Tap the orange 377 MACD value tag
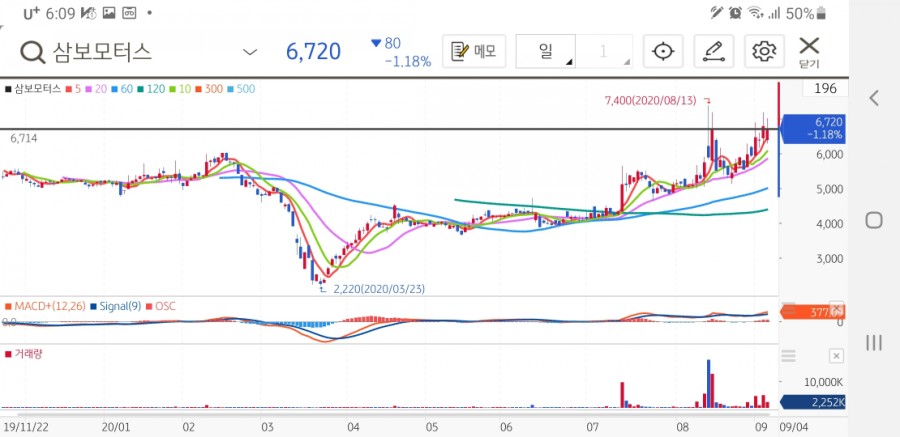The width and height of the screenshot is (900, 437). pyautogui.click(x=812, y=312)
